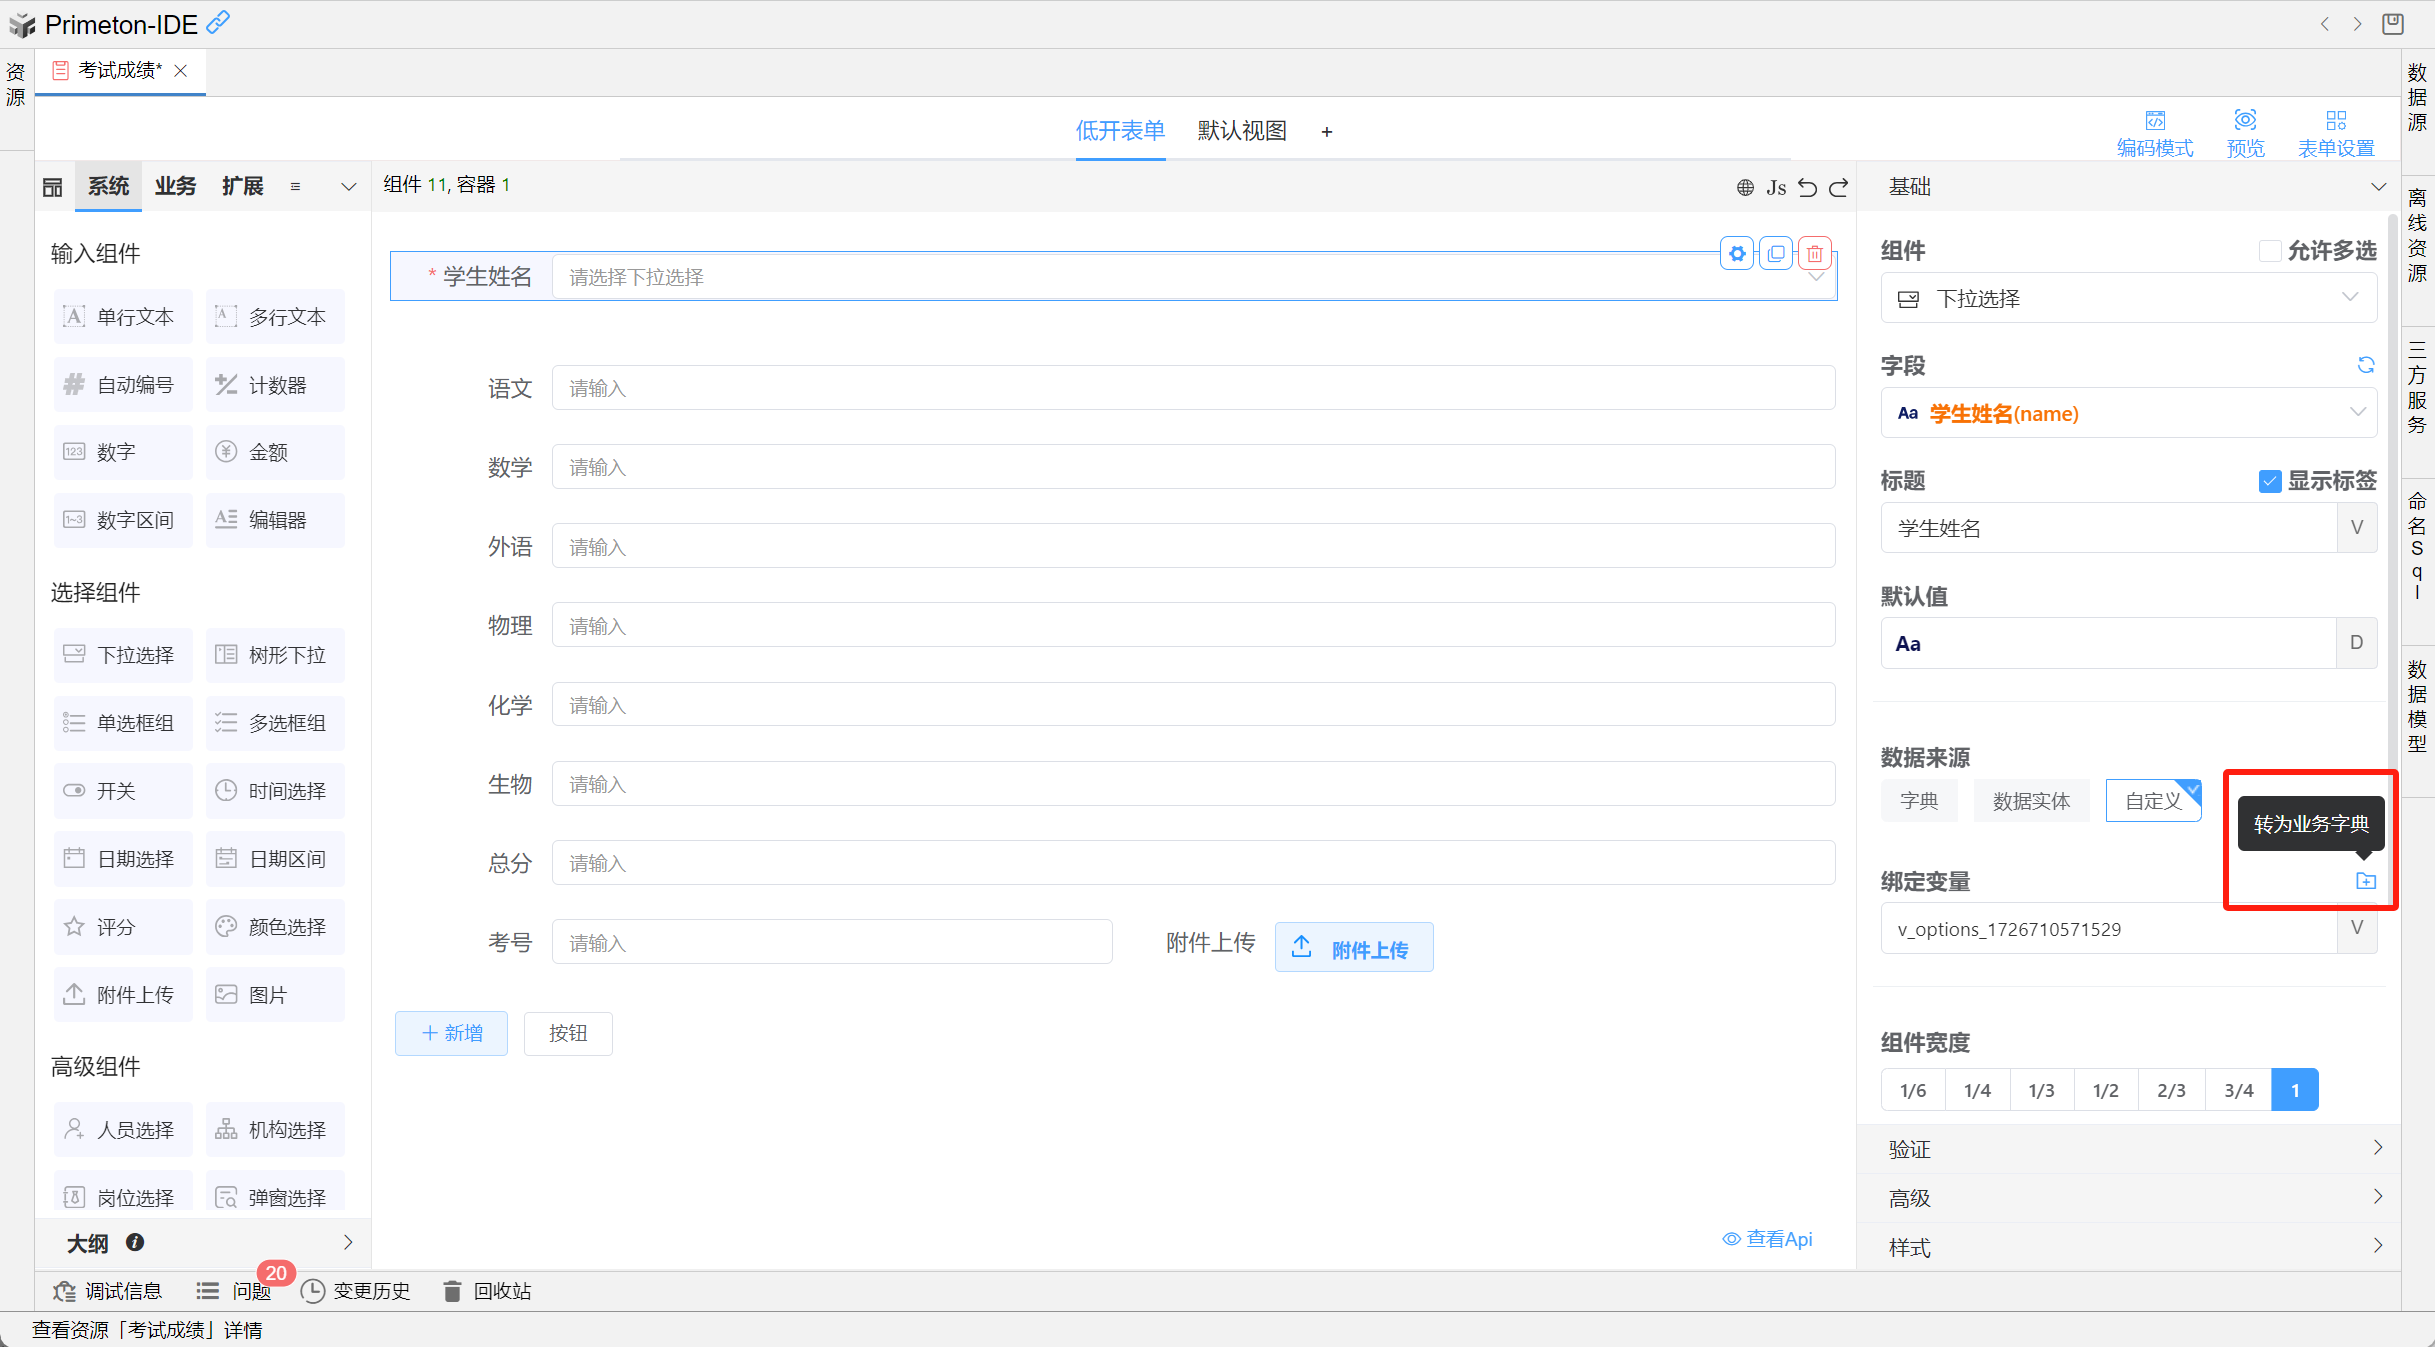
Task: Click the 新增 button
Action: 451,1033
